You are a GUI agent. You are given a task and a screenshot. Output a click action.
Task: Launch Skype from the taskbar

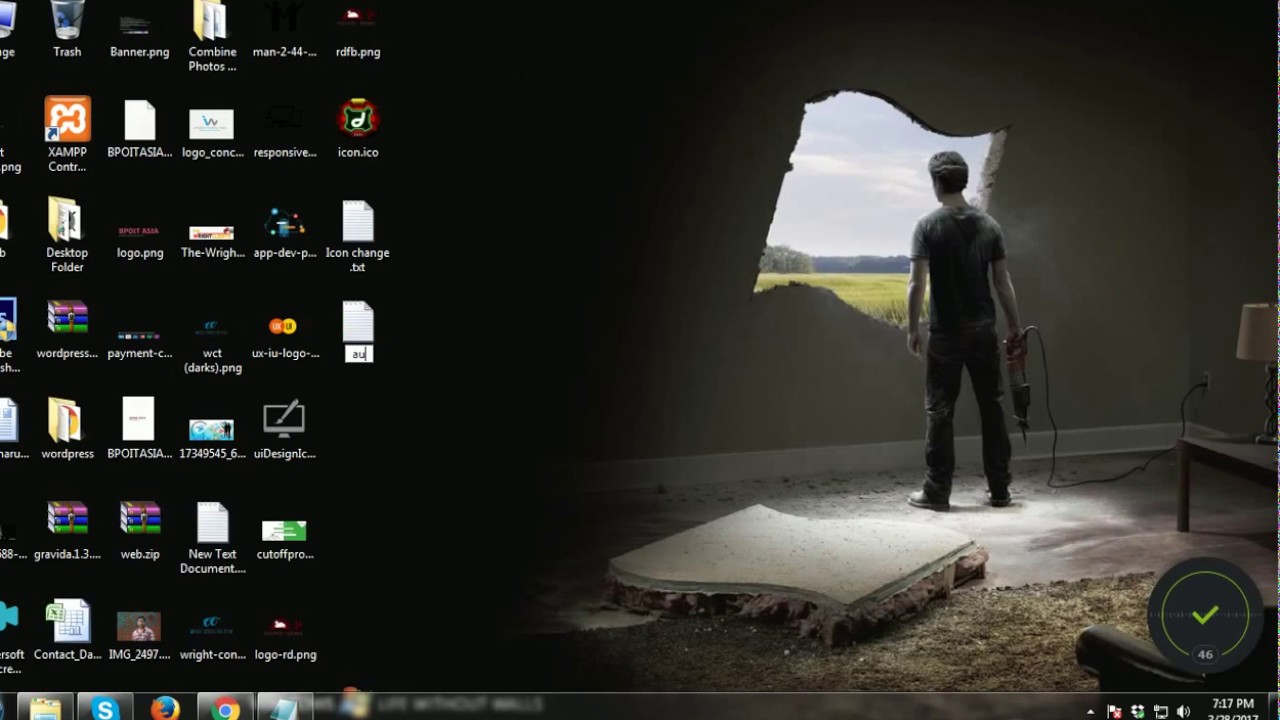click(105, 708)
